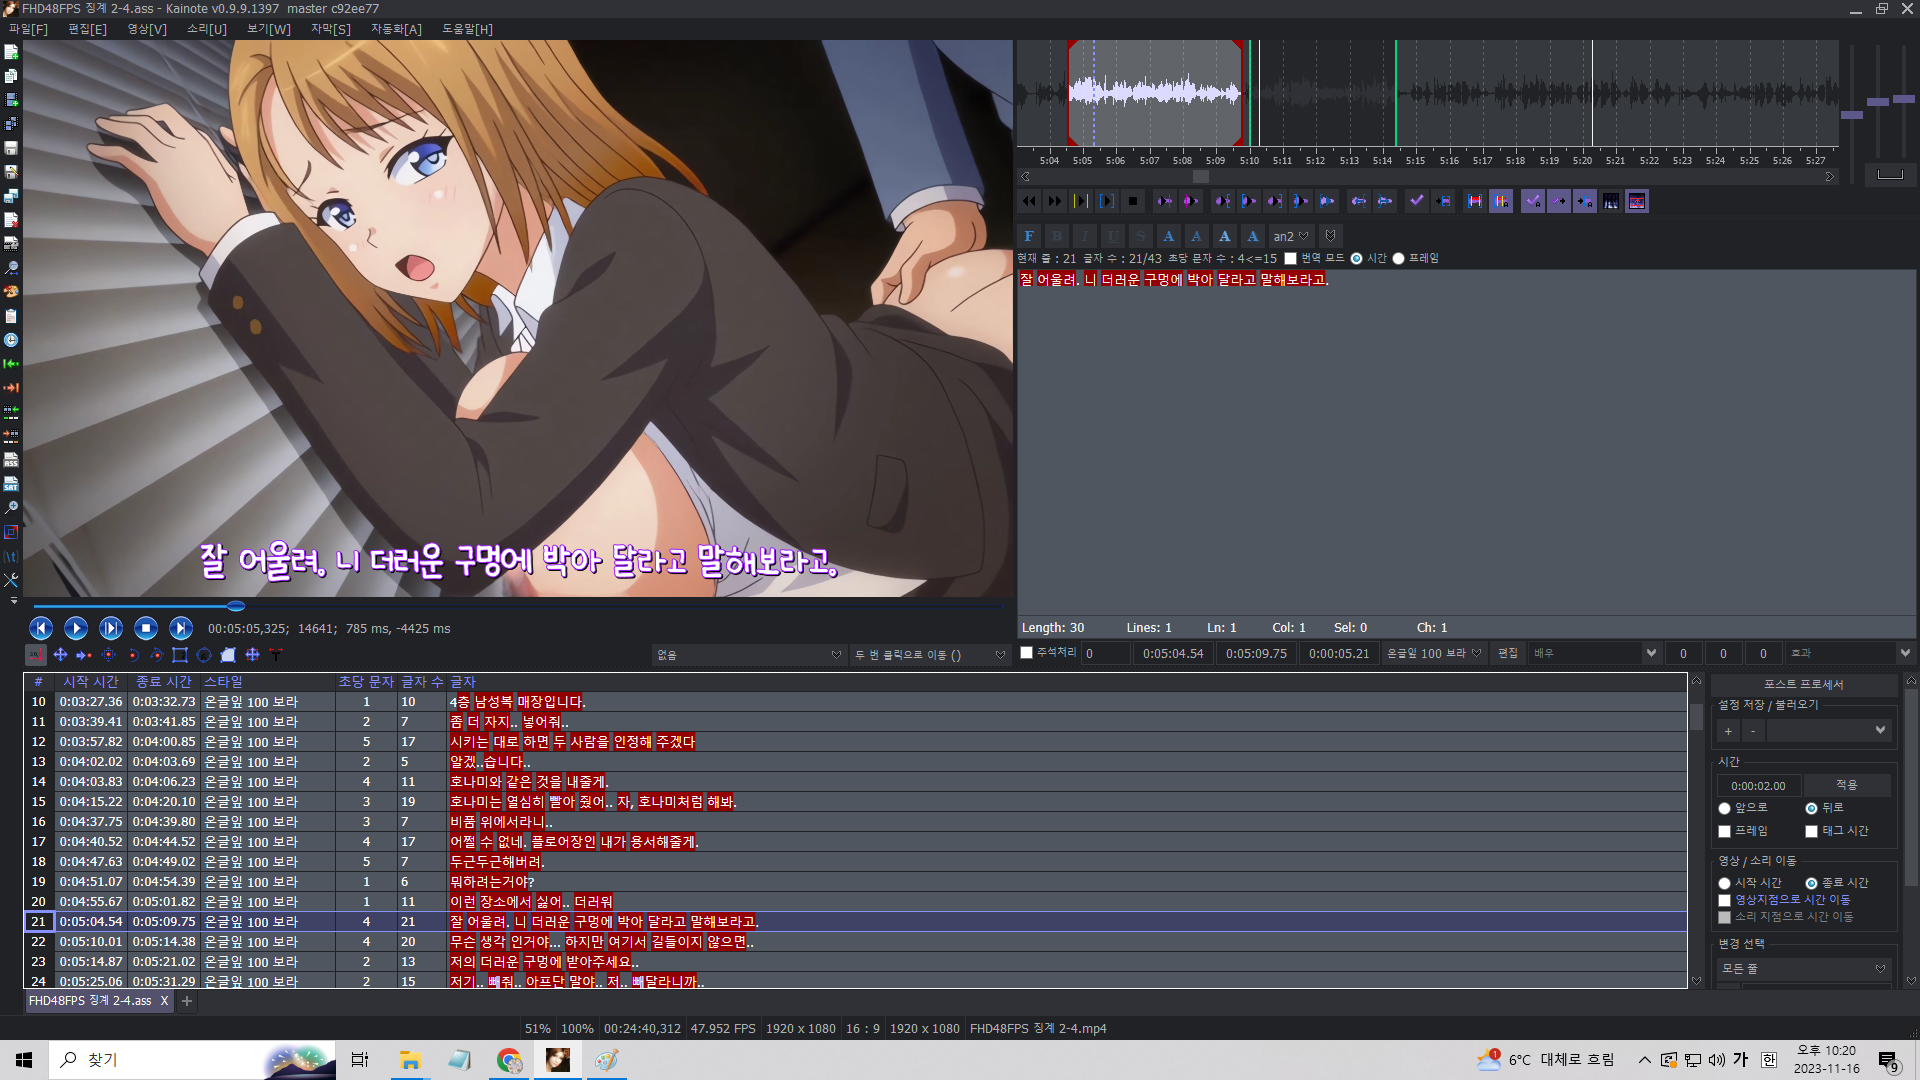This screenshot has width=1920, height=1080.
Task: Click the wrench settings icon in the left sidebar
Action: point(11,580)
